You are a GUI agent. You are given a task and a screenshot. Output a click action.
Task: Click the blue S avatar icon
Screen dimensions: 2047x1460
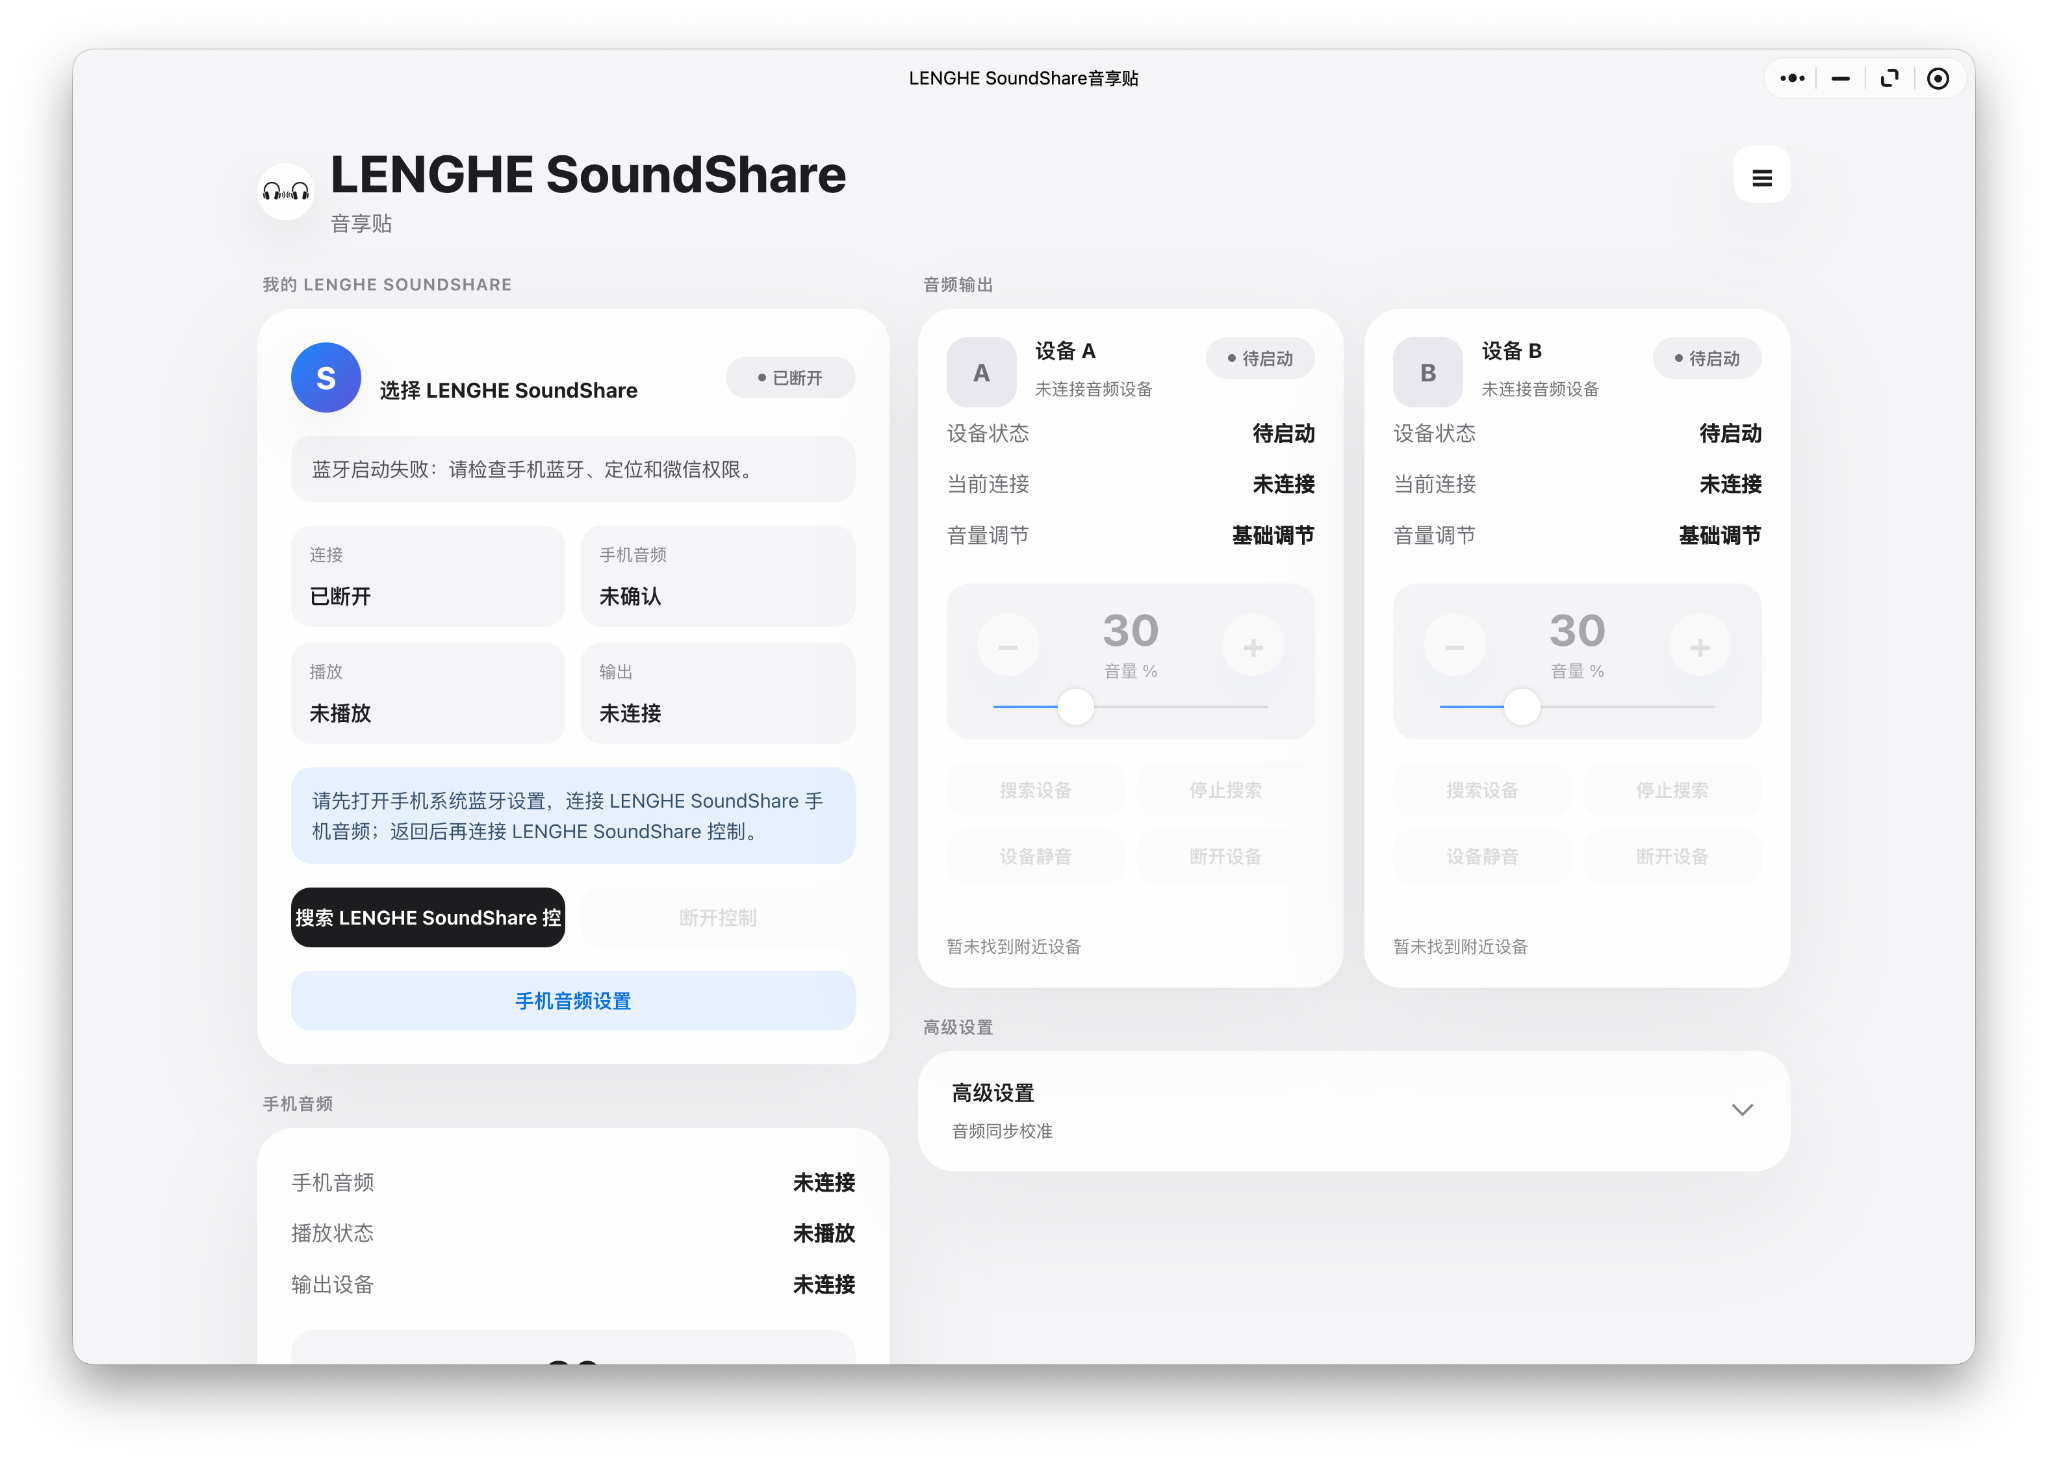pyautogui.click(x=326, y=378)
